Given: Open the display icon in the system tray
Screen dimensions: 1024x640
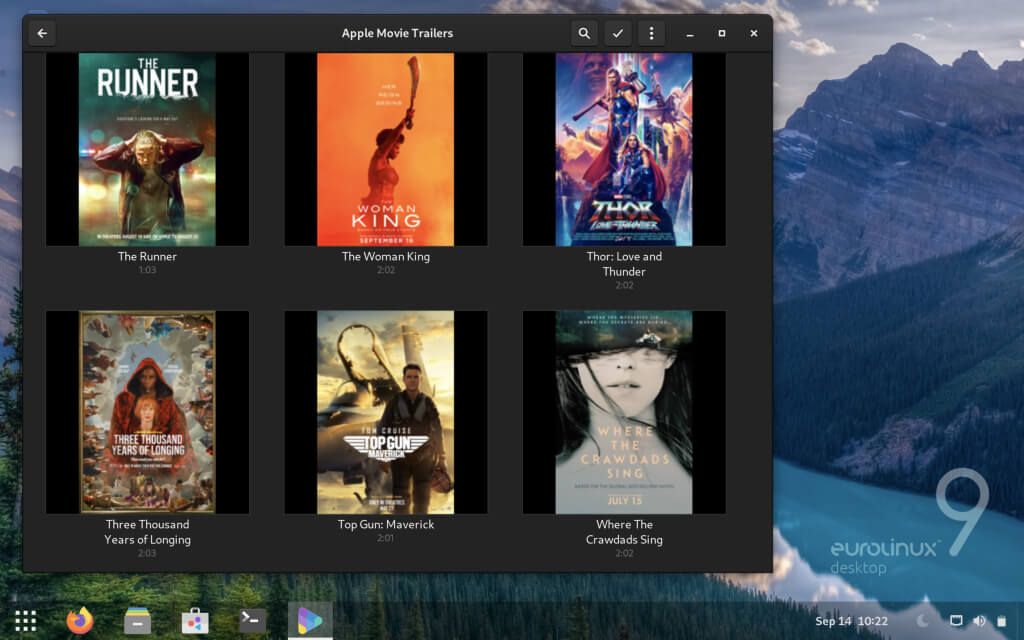Looking at the screenshot, I should 957,620.
